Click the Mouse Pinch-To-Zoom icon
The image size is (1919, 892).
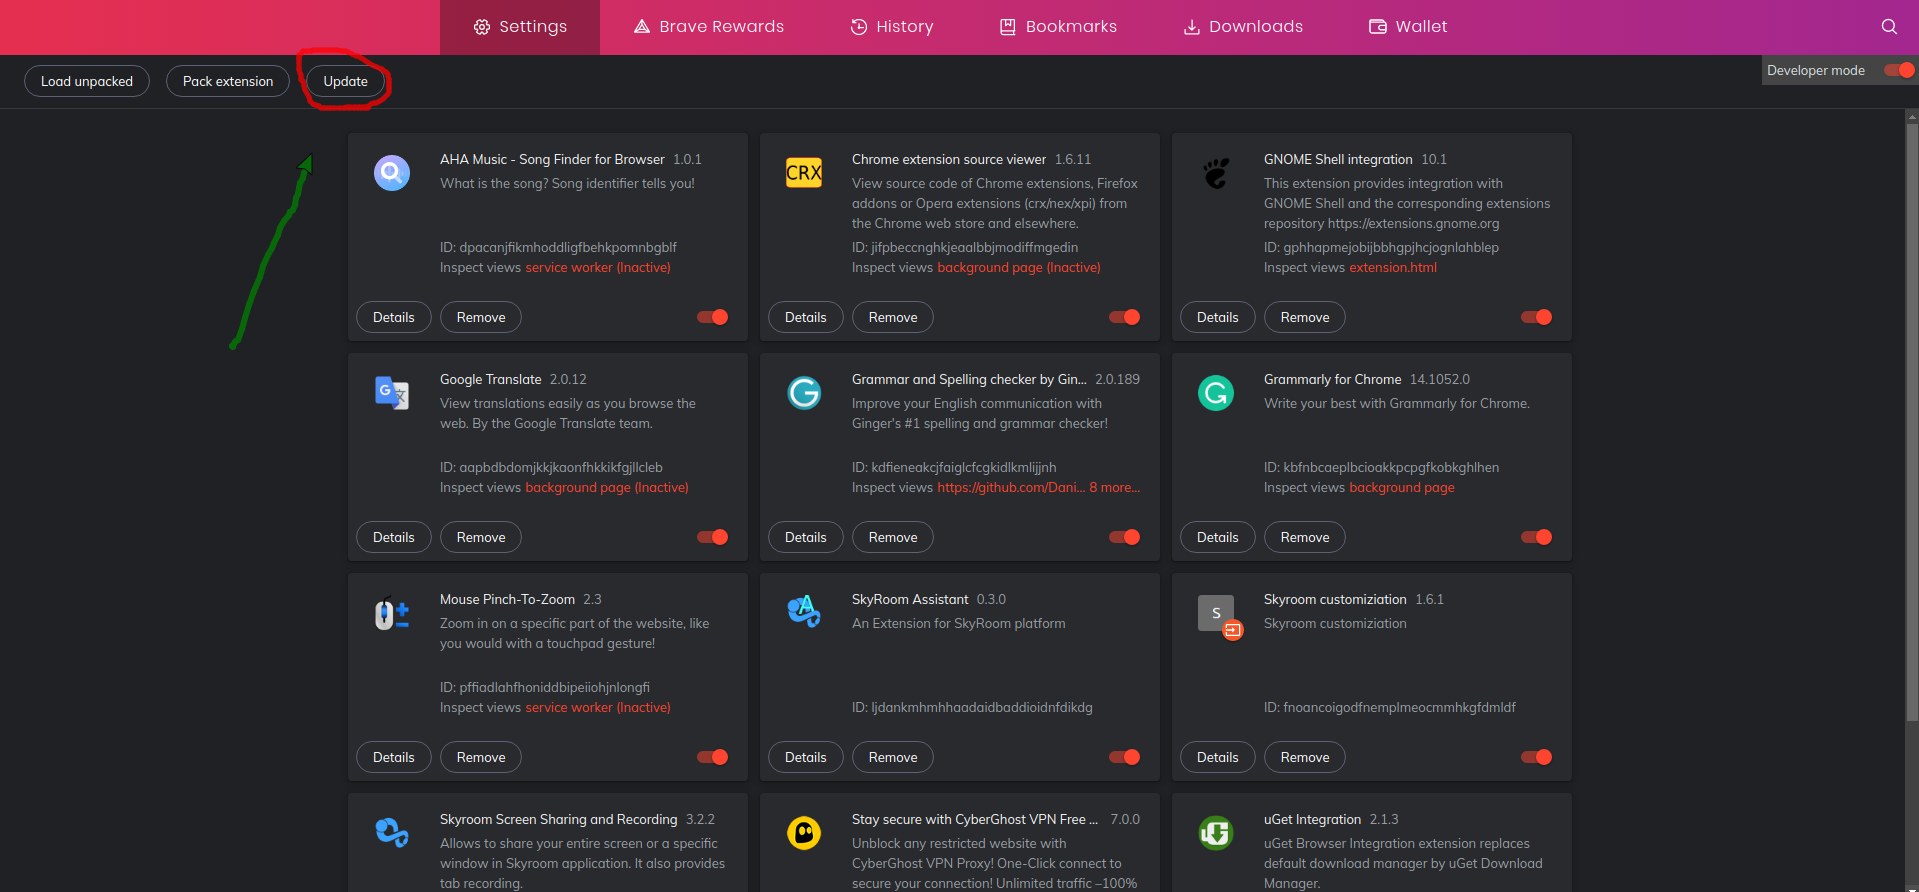click(392, 613)
